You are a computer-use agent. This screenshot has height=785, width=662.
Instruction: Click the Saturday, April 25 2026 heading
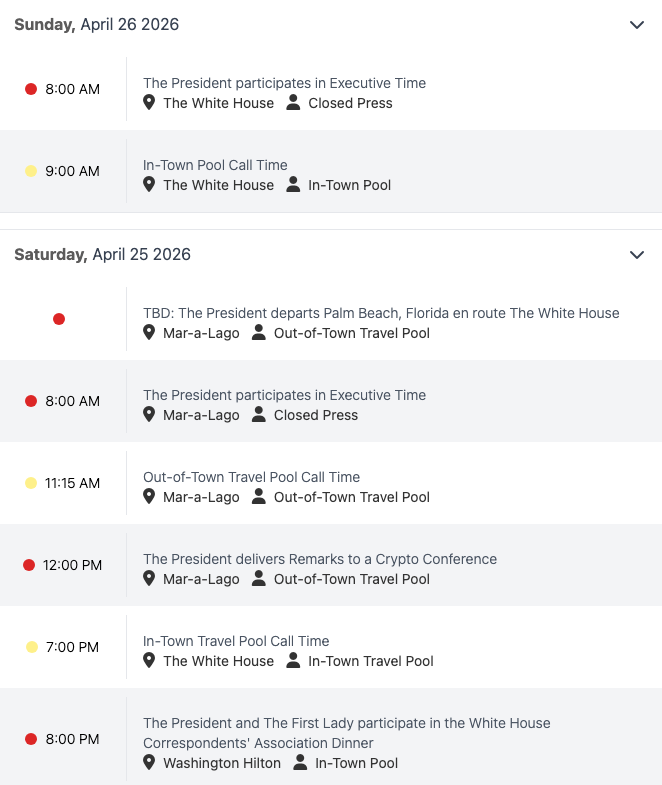point(102,255)
